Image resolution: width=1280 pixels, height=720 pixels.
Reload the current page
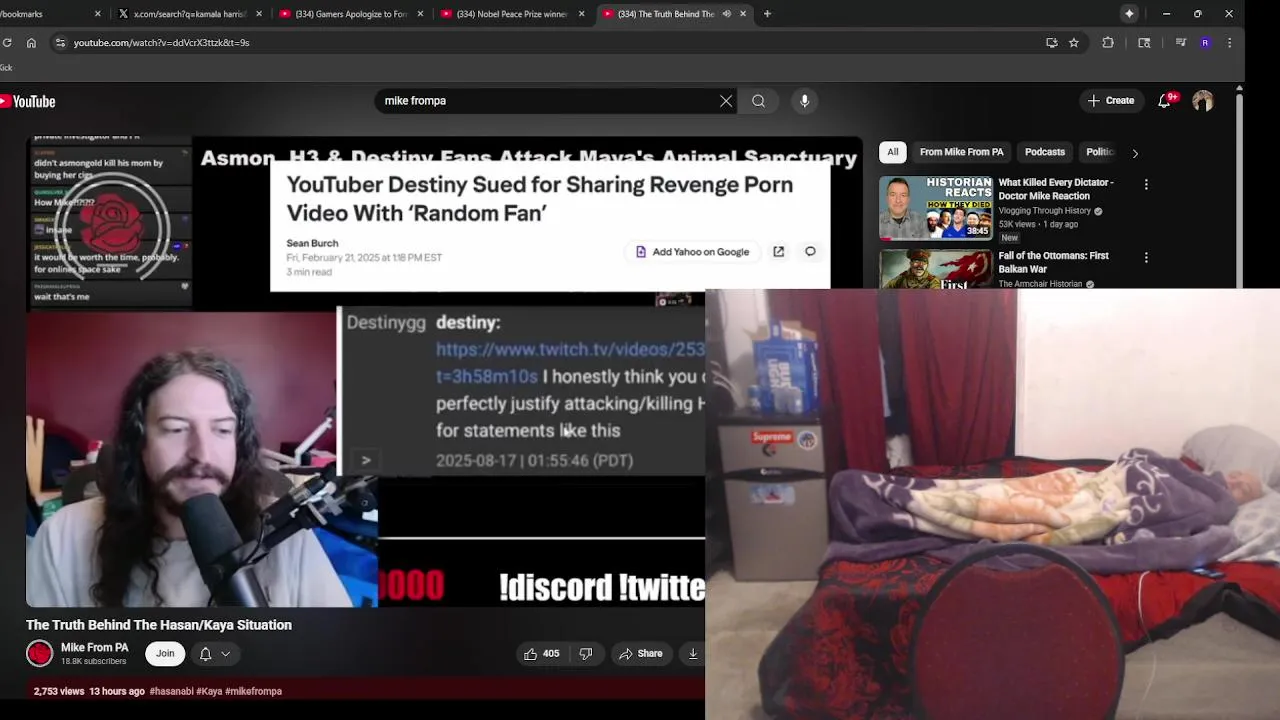tap(7, 43)
